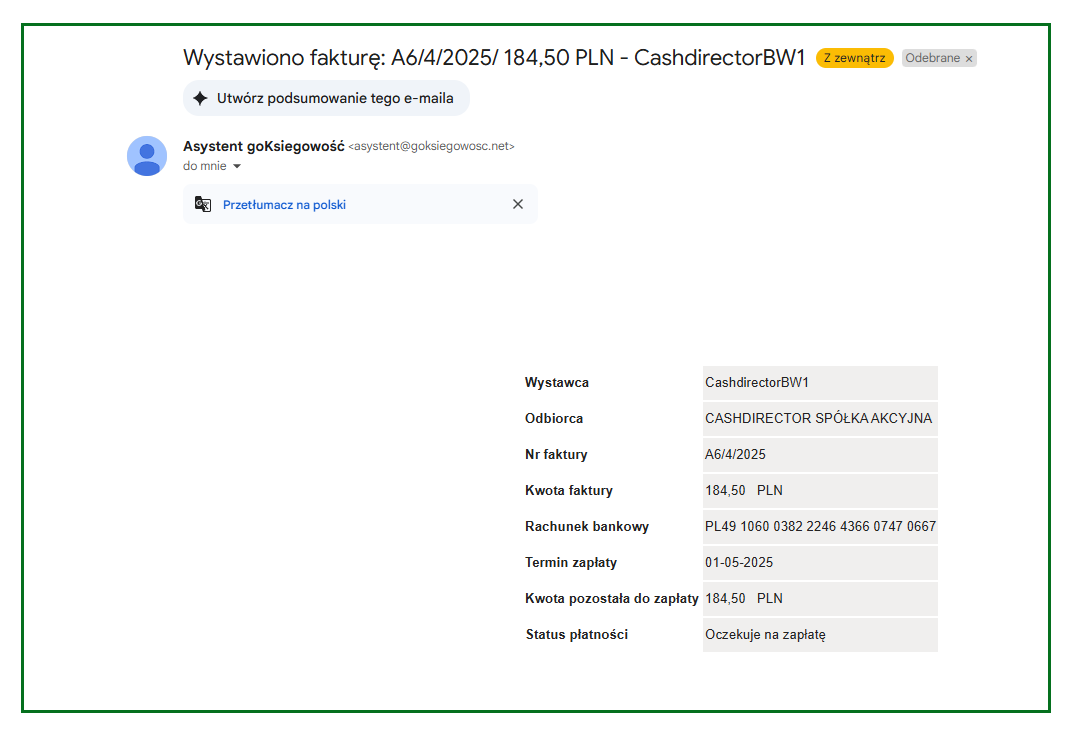Click the 'Status płatności' row label
This screenshot has width=1077, height=735.
tap(577, 635)
